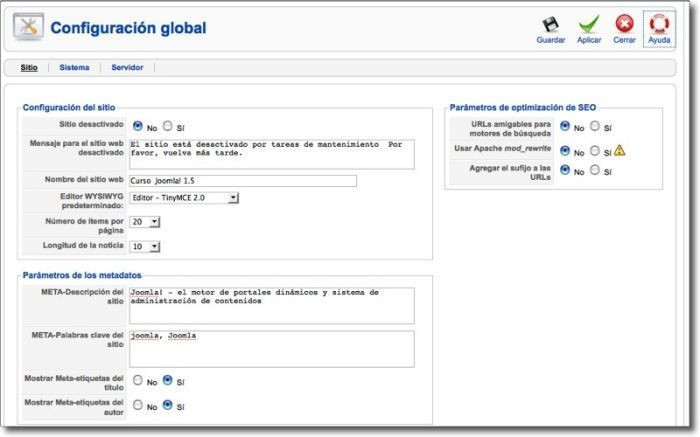Viewport: 700px width, 437px height.
Task: Click the Nombre del sitio web field
Action: pos(242,181)
